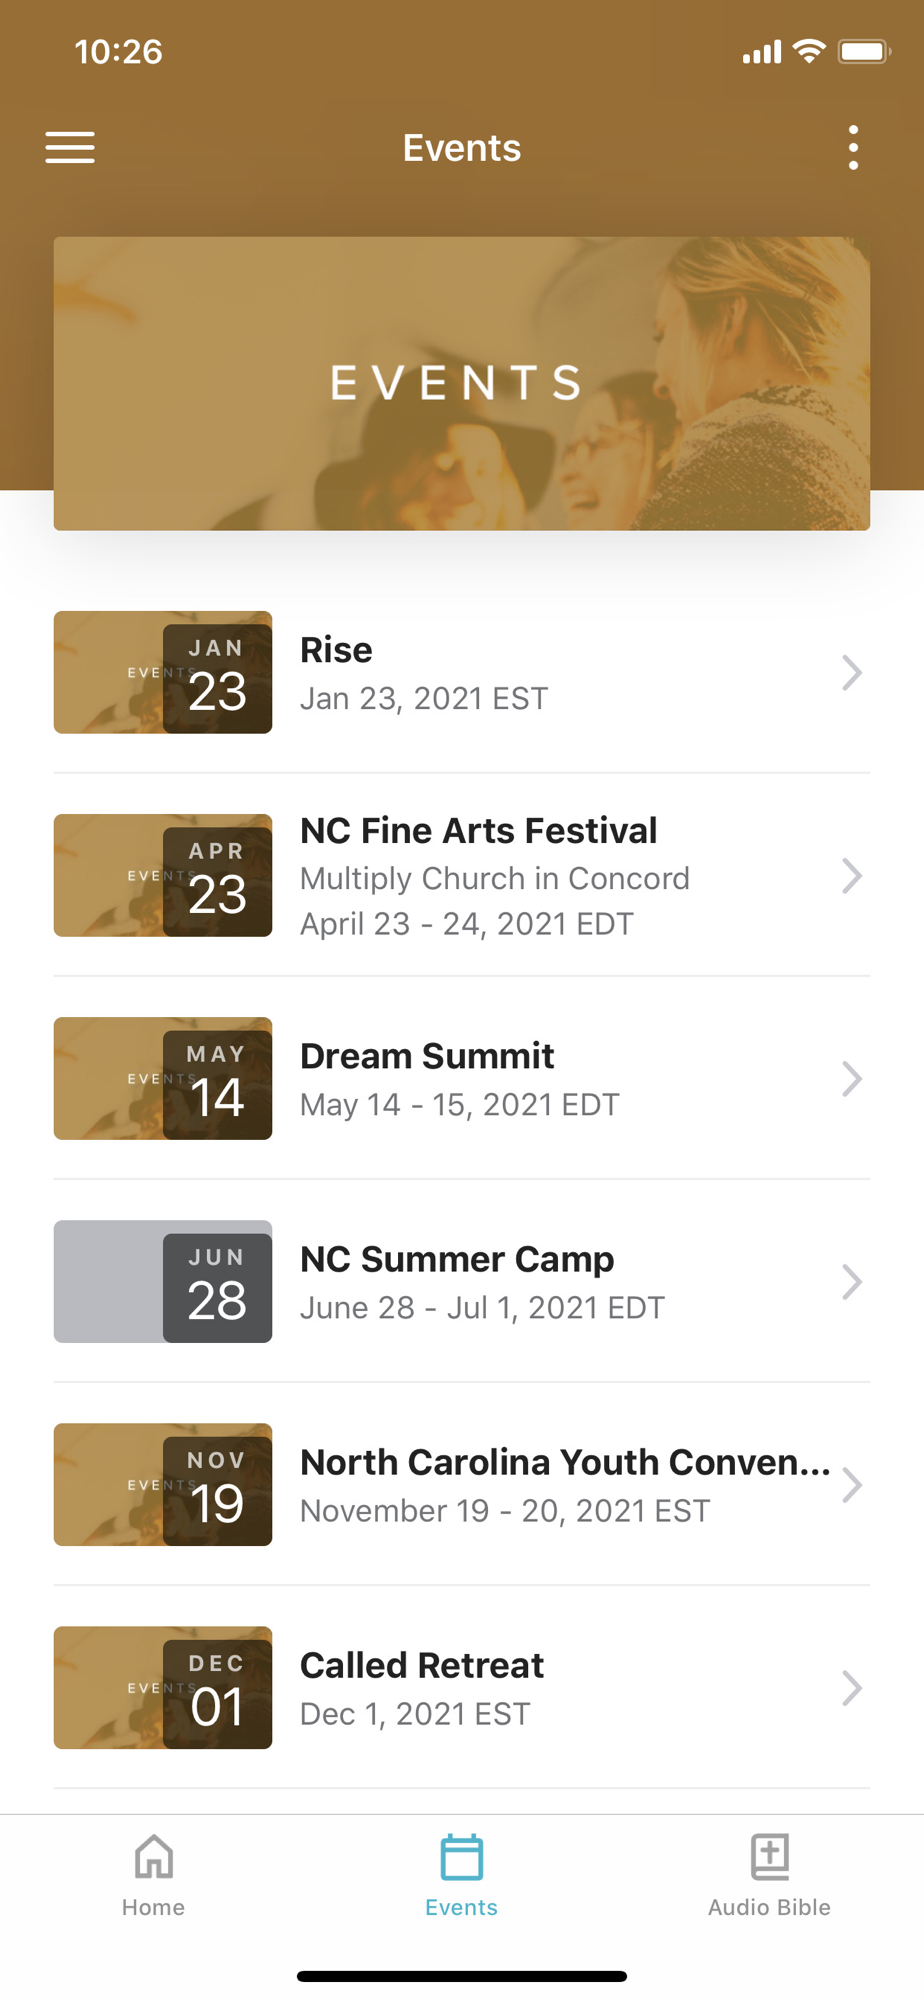This screenshot has width=924, height=2000.
Task: Tap the Events calendar icon
Action: pos(461,1858)
